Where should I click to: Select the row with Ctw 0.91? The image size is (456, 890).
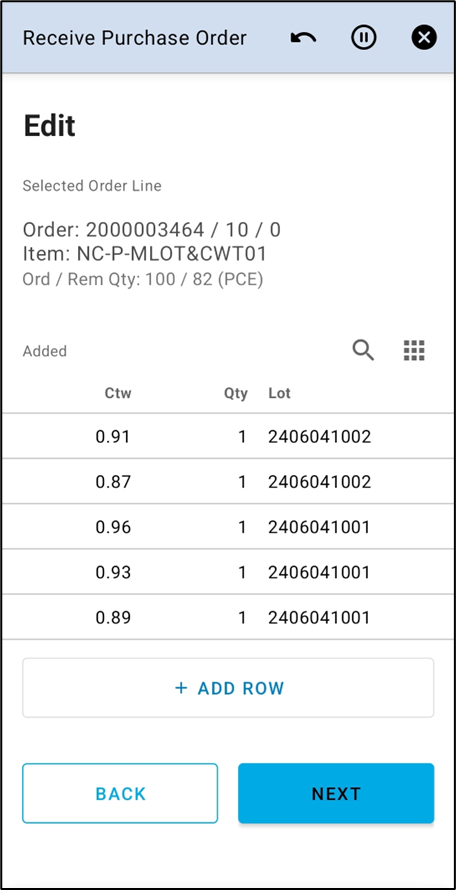click(228, 436)
